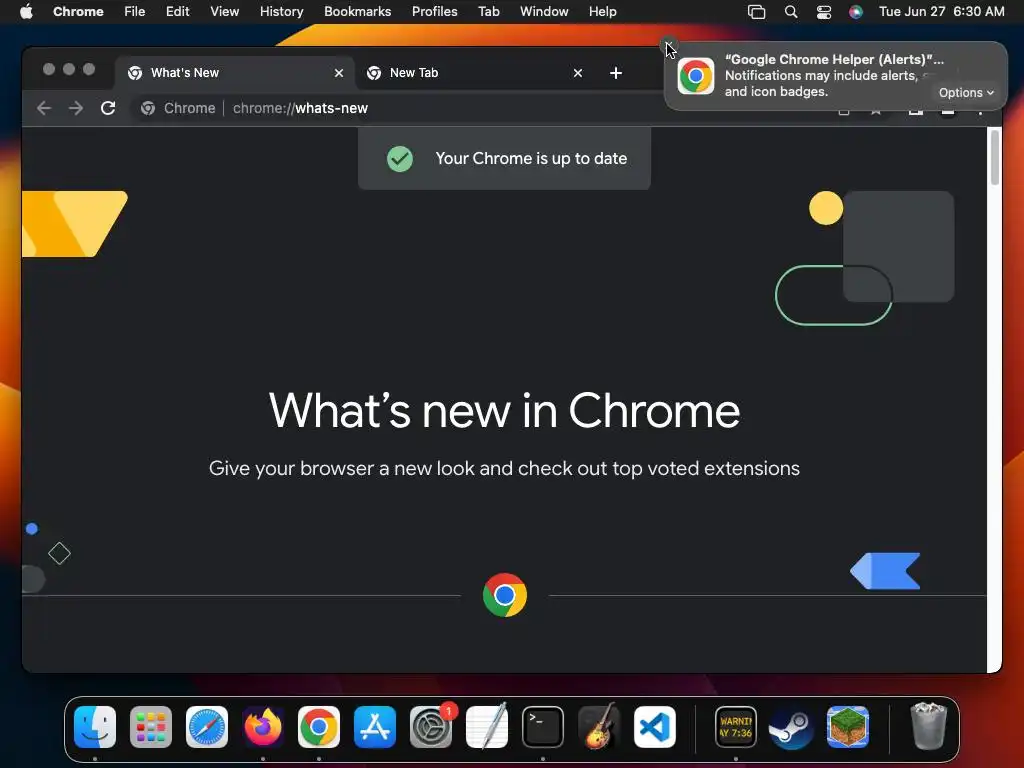Open TextEdit from the dock
This screenshot has height=768, width=1024.
487,727
